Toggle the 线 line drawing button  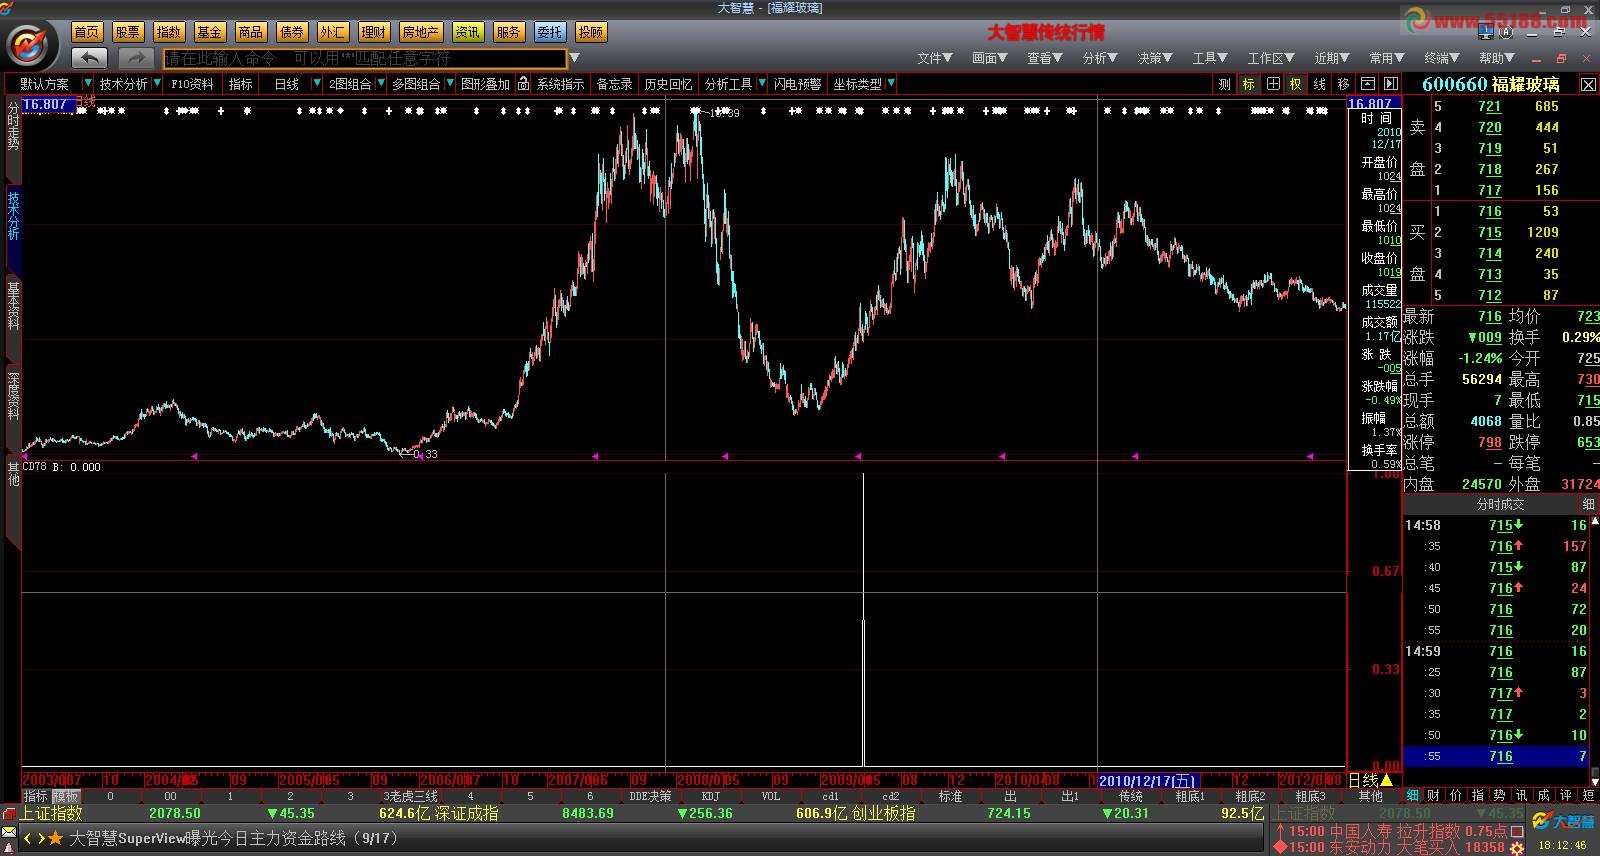pos(1320,84)
